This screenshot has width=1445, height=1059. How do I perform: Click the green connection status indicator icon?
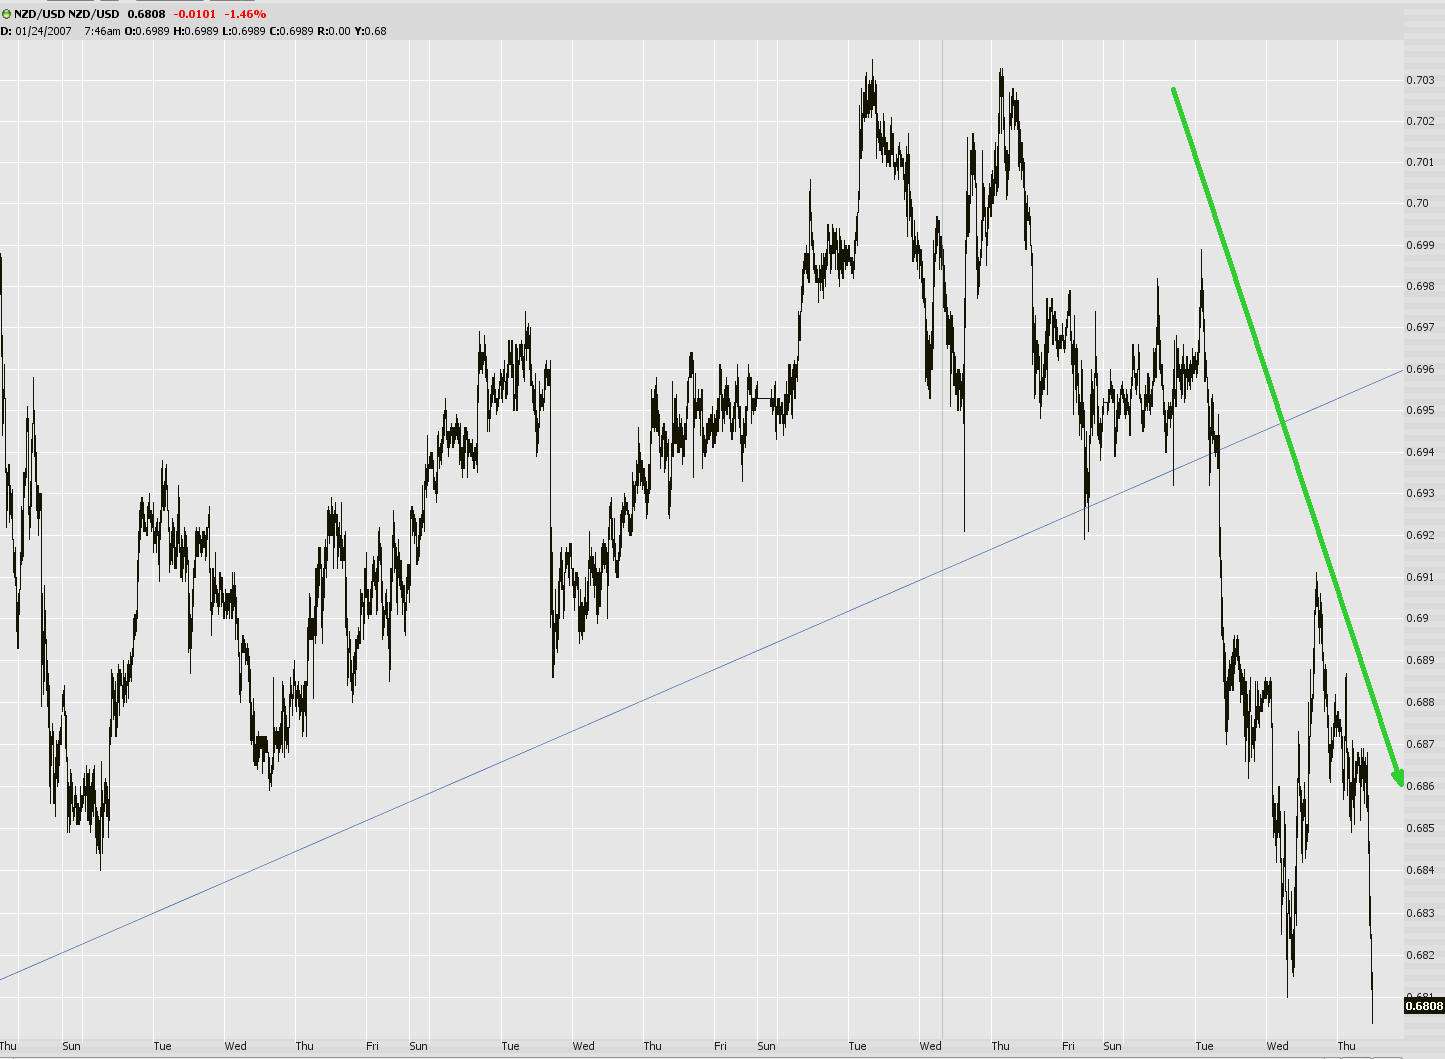7,14
